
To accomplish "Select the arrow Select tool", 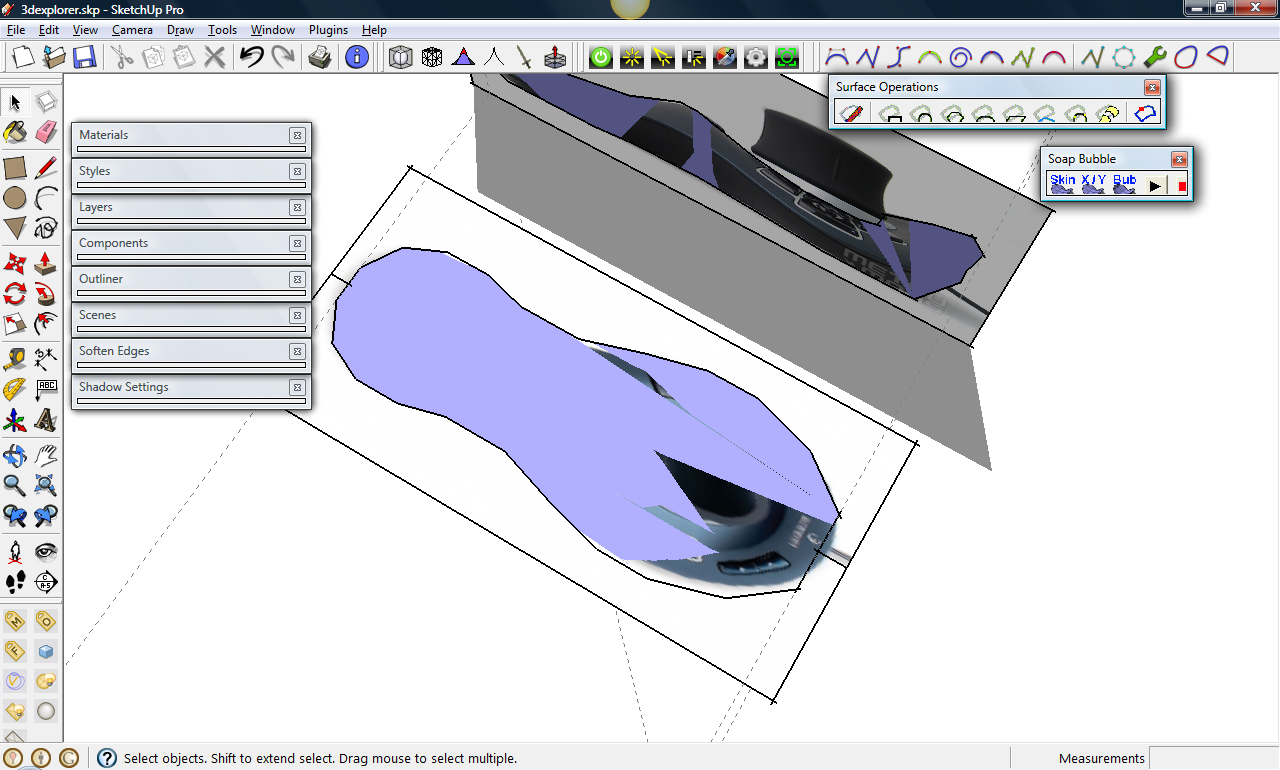I will click(15, 102).
